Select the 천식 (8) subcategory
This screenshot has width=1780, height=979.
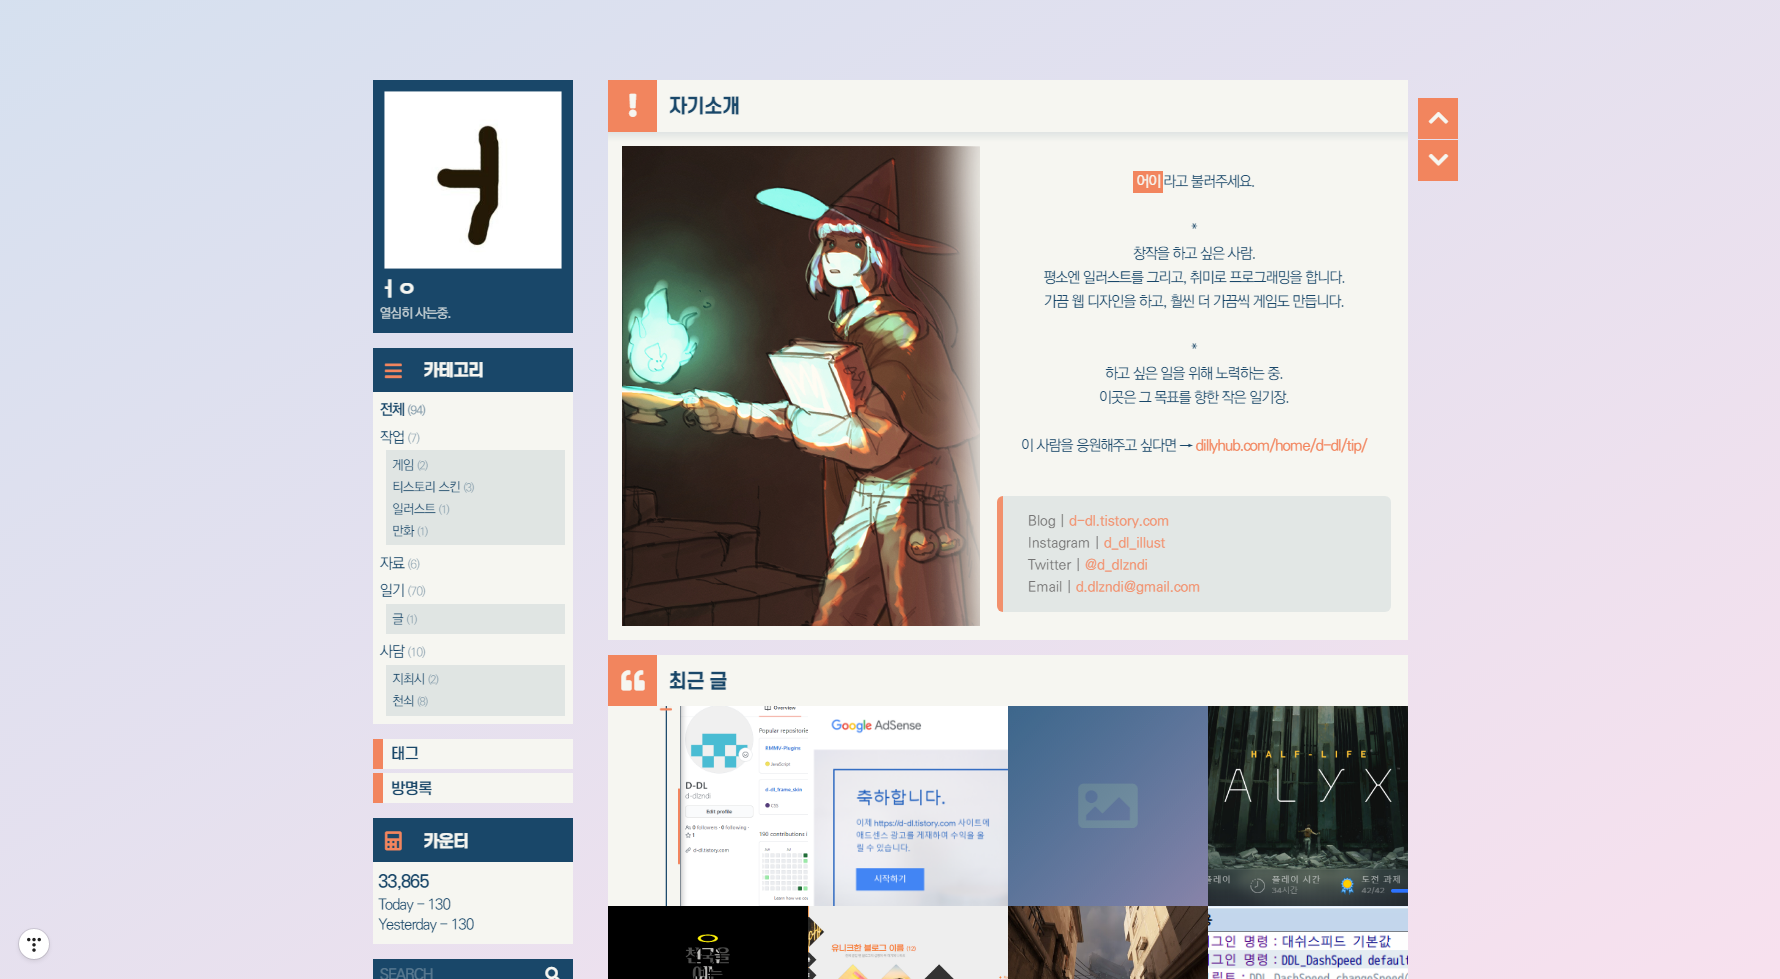[410, 701]
